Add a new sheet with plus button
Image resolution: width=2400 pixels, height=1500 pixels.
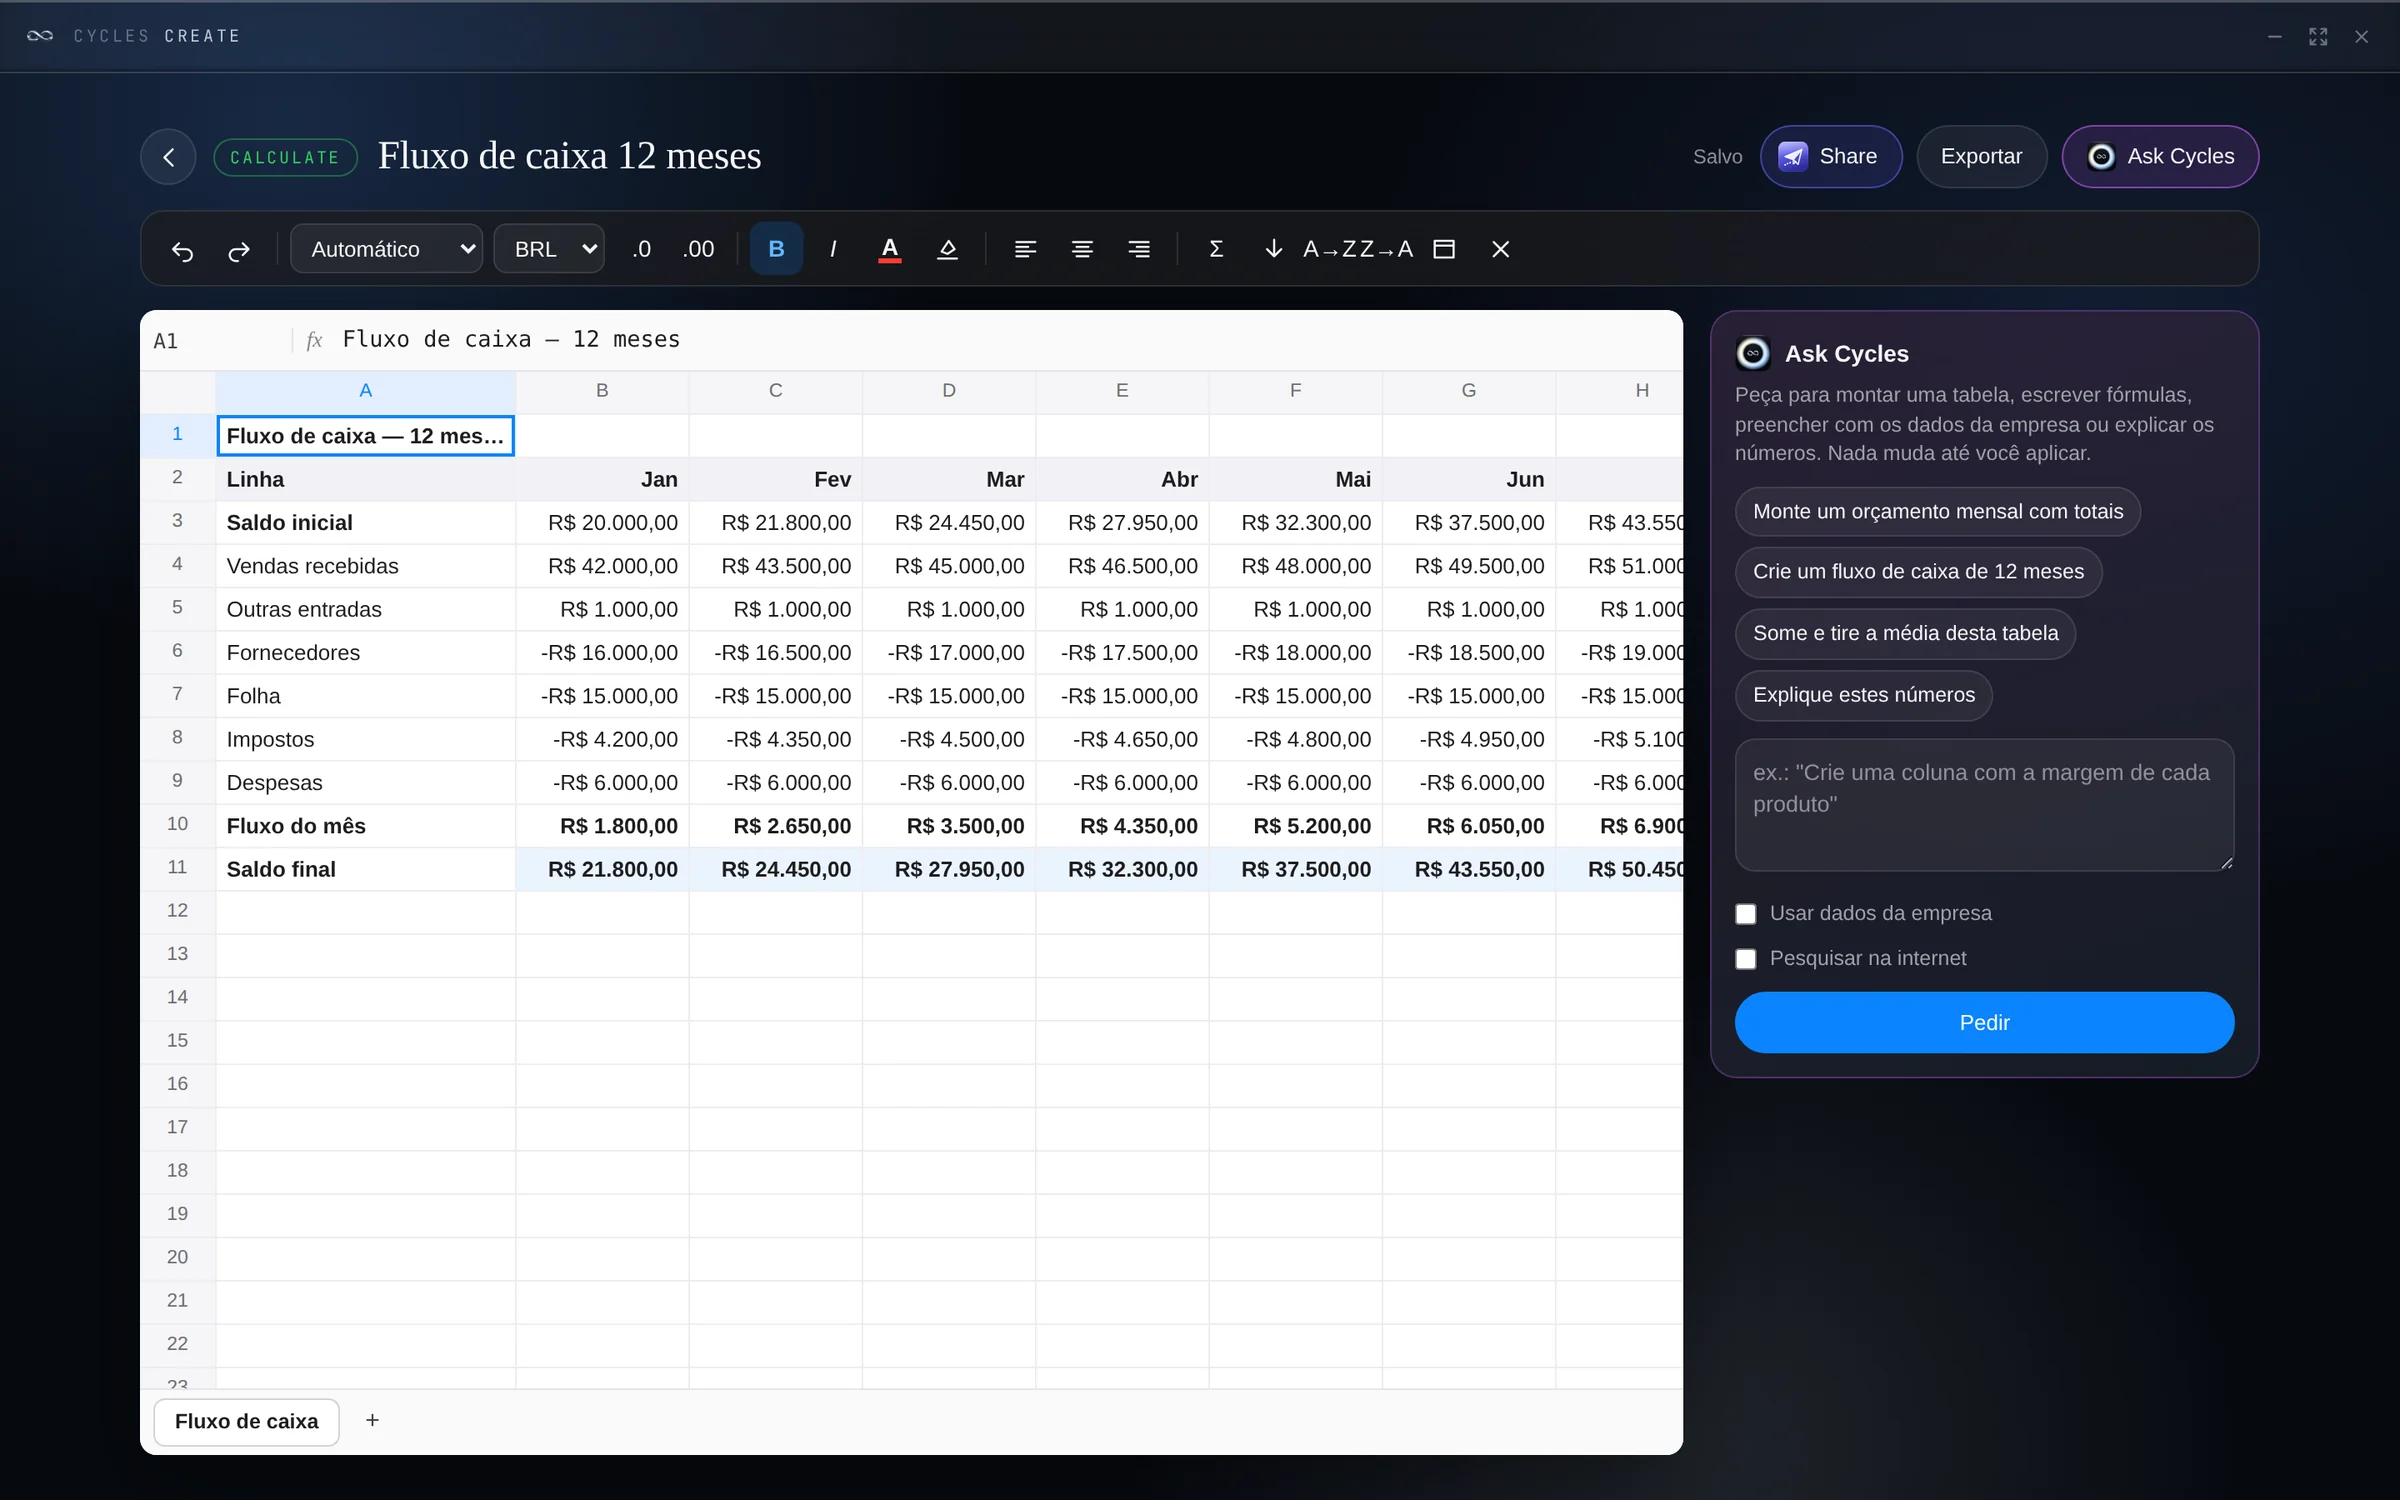[x=372, y=1421]
